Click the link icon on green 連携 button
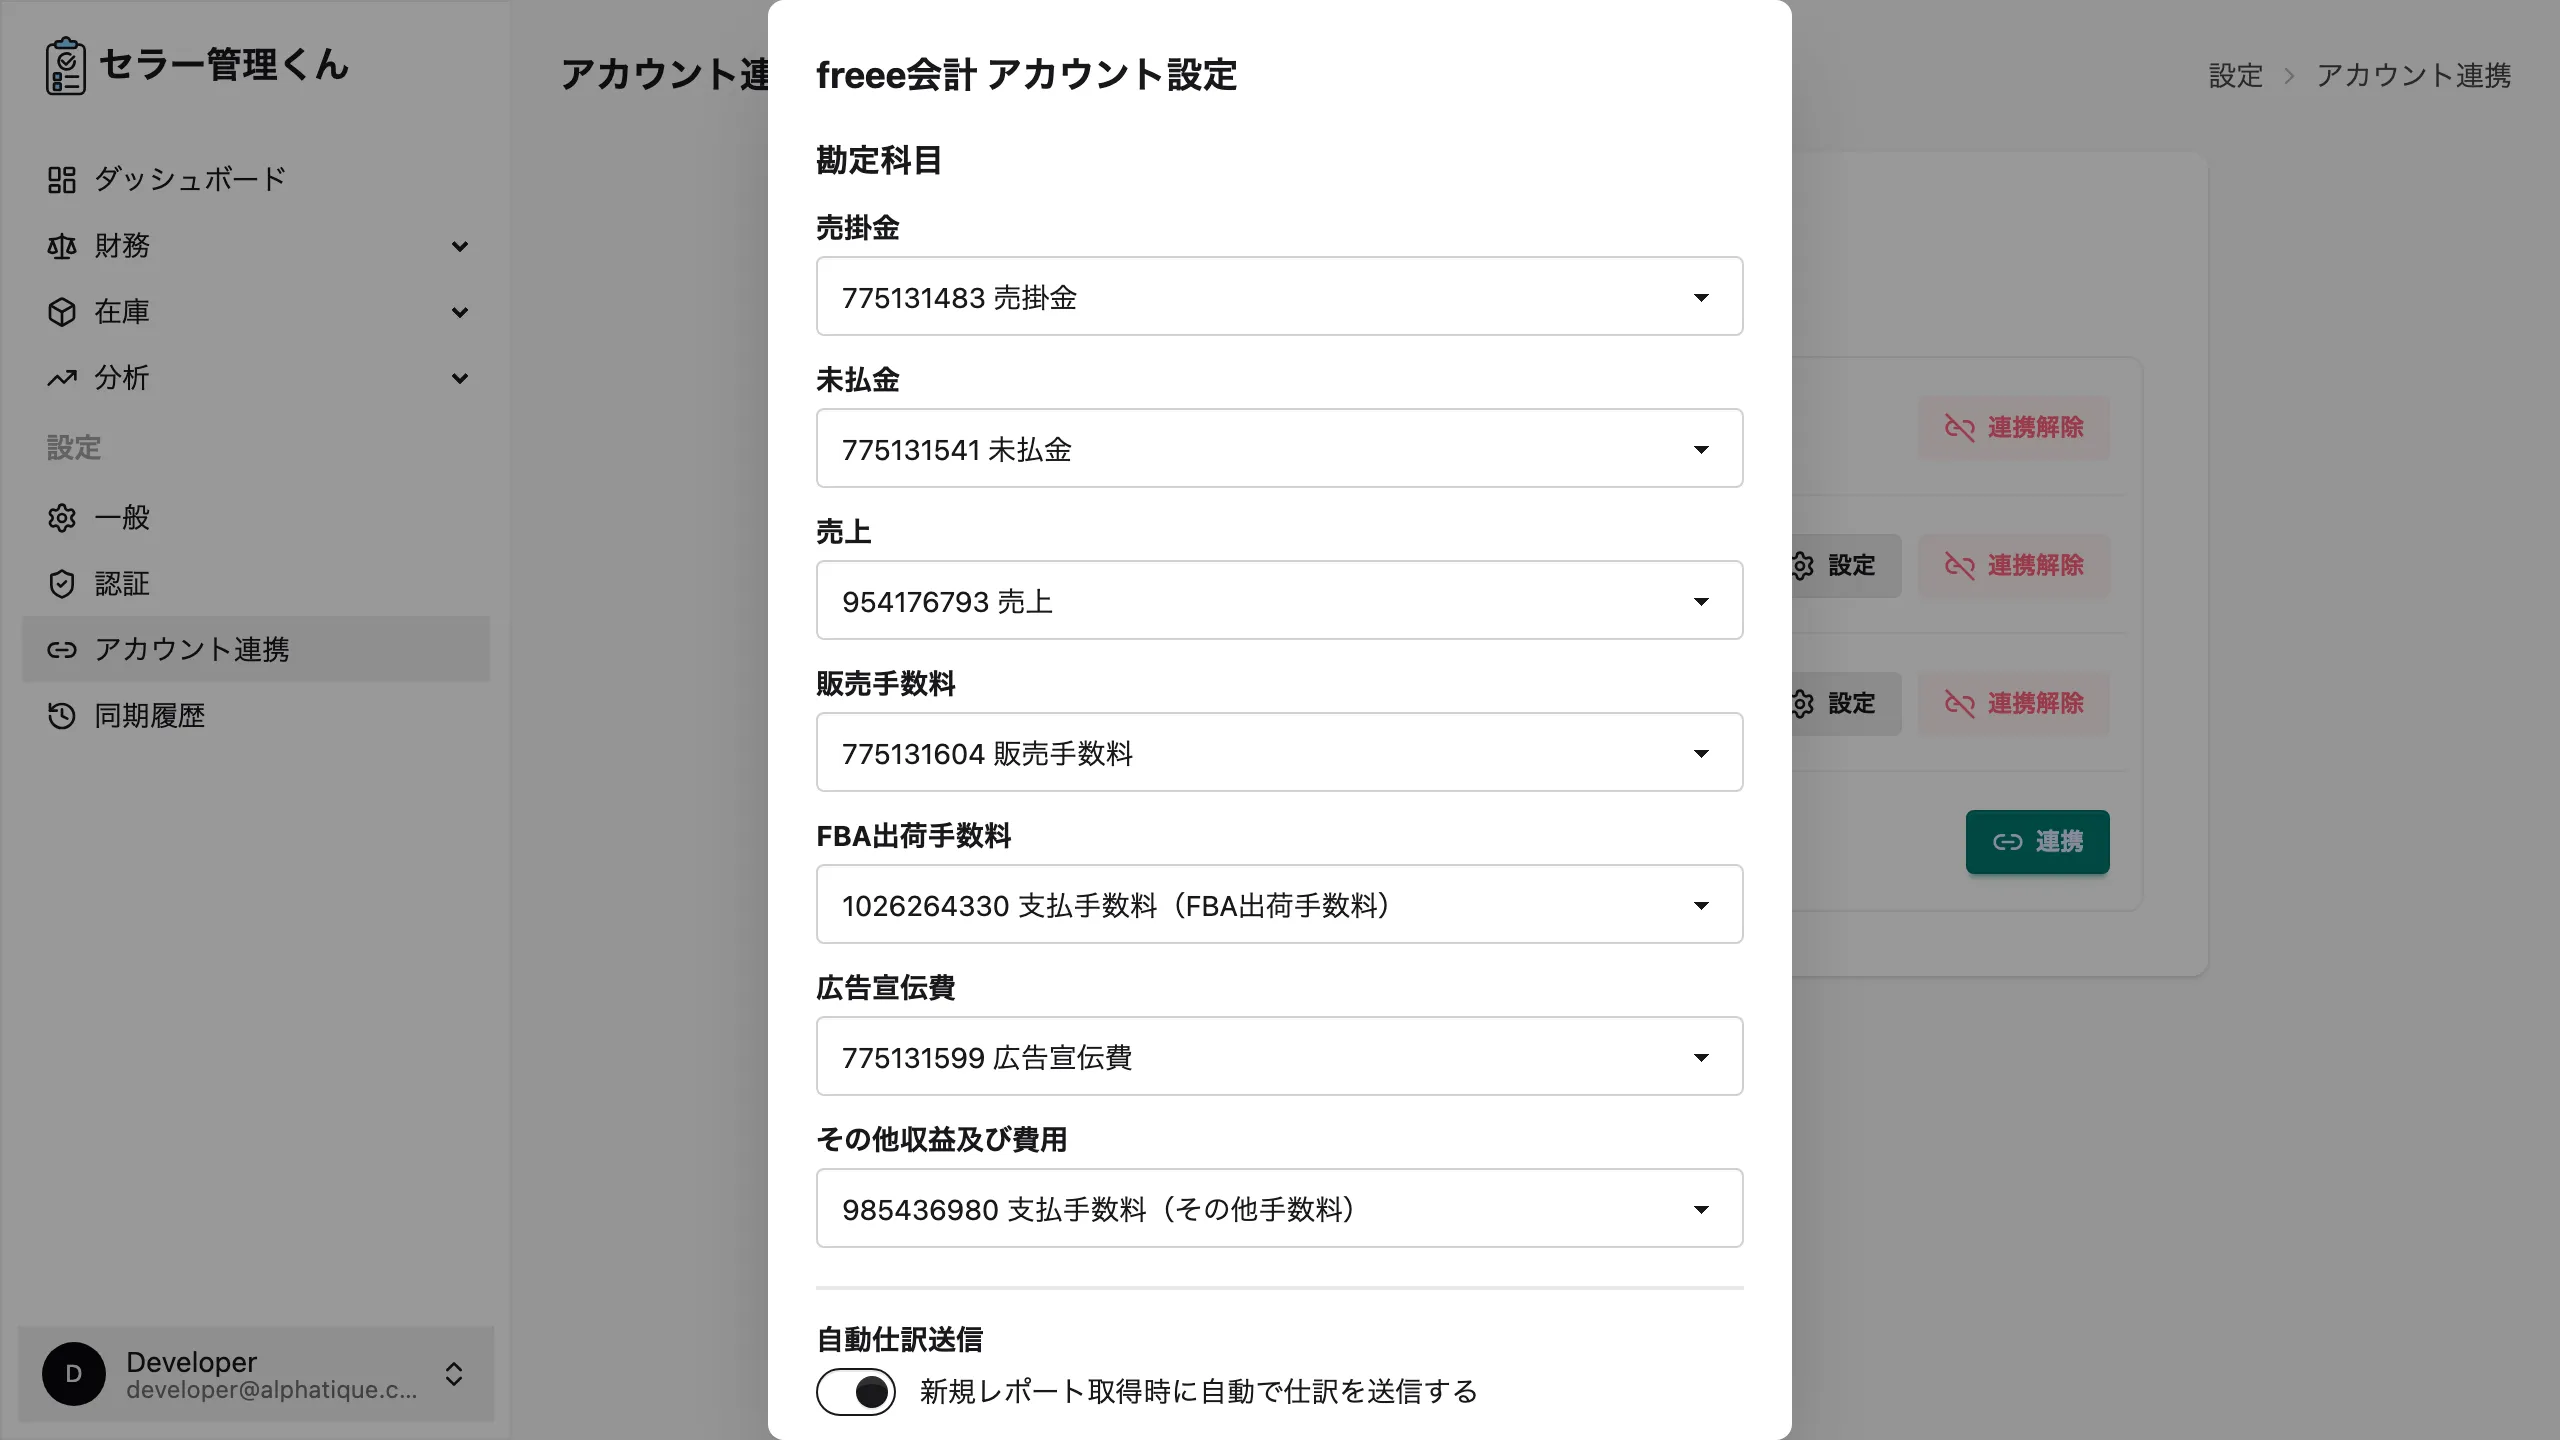2560x1440 pixels. pos(2008,842)
